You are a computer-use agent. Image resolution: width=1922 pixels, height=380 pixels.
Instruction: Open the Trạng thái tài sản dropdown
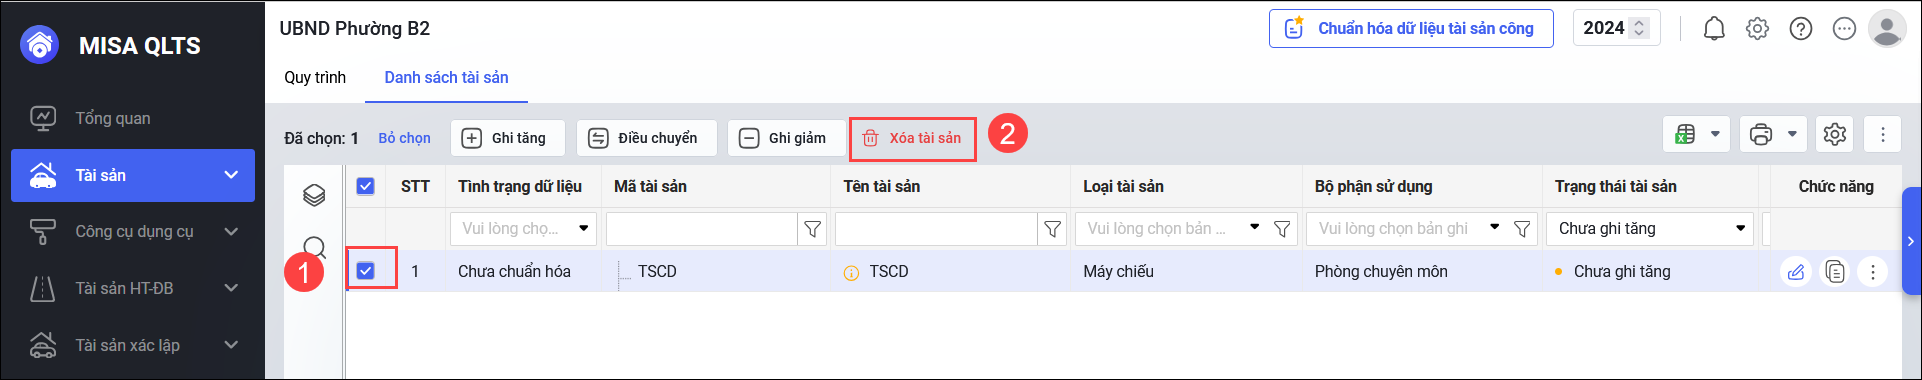[x=1651, y=229]
